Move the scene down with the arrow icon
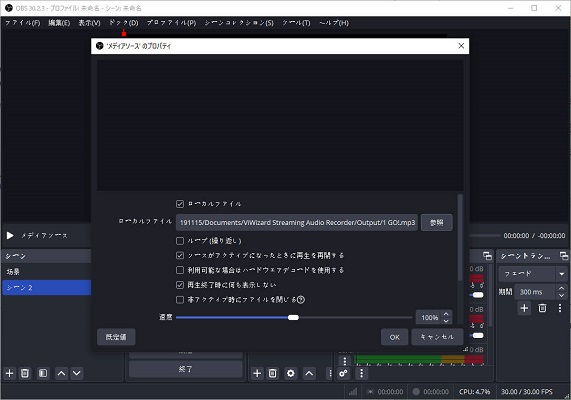This screenshot has height=400, width=571. [x=76, y=373]
